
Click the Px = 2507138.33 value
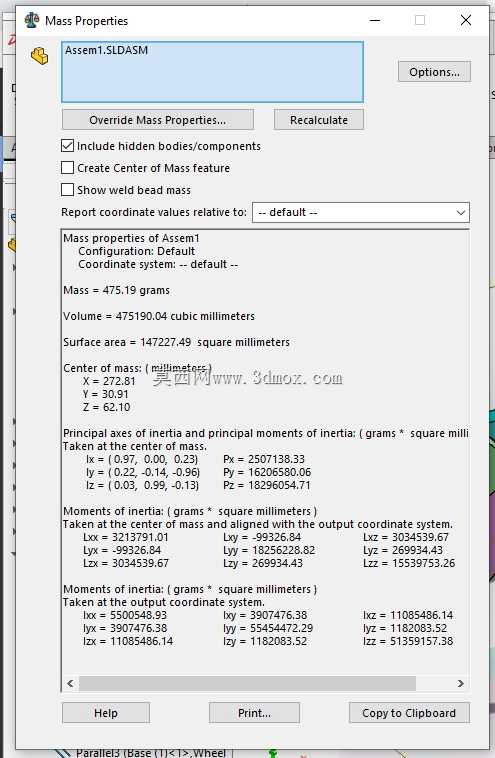point(264,459)
